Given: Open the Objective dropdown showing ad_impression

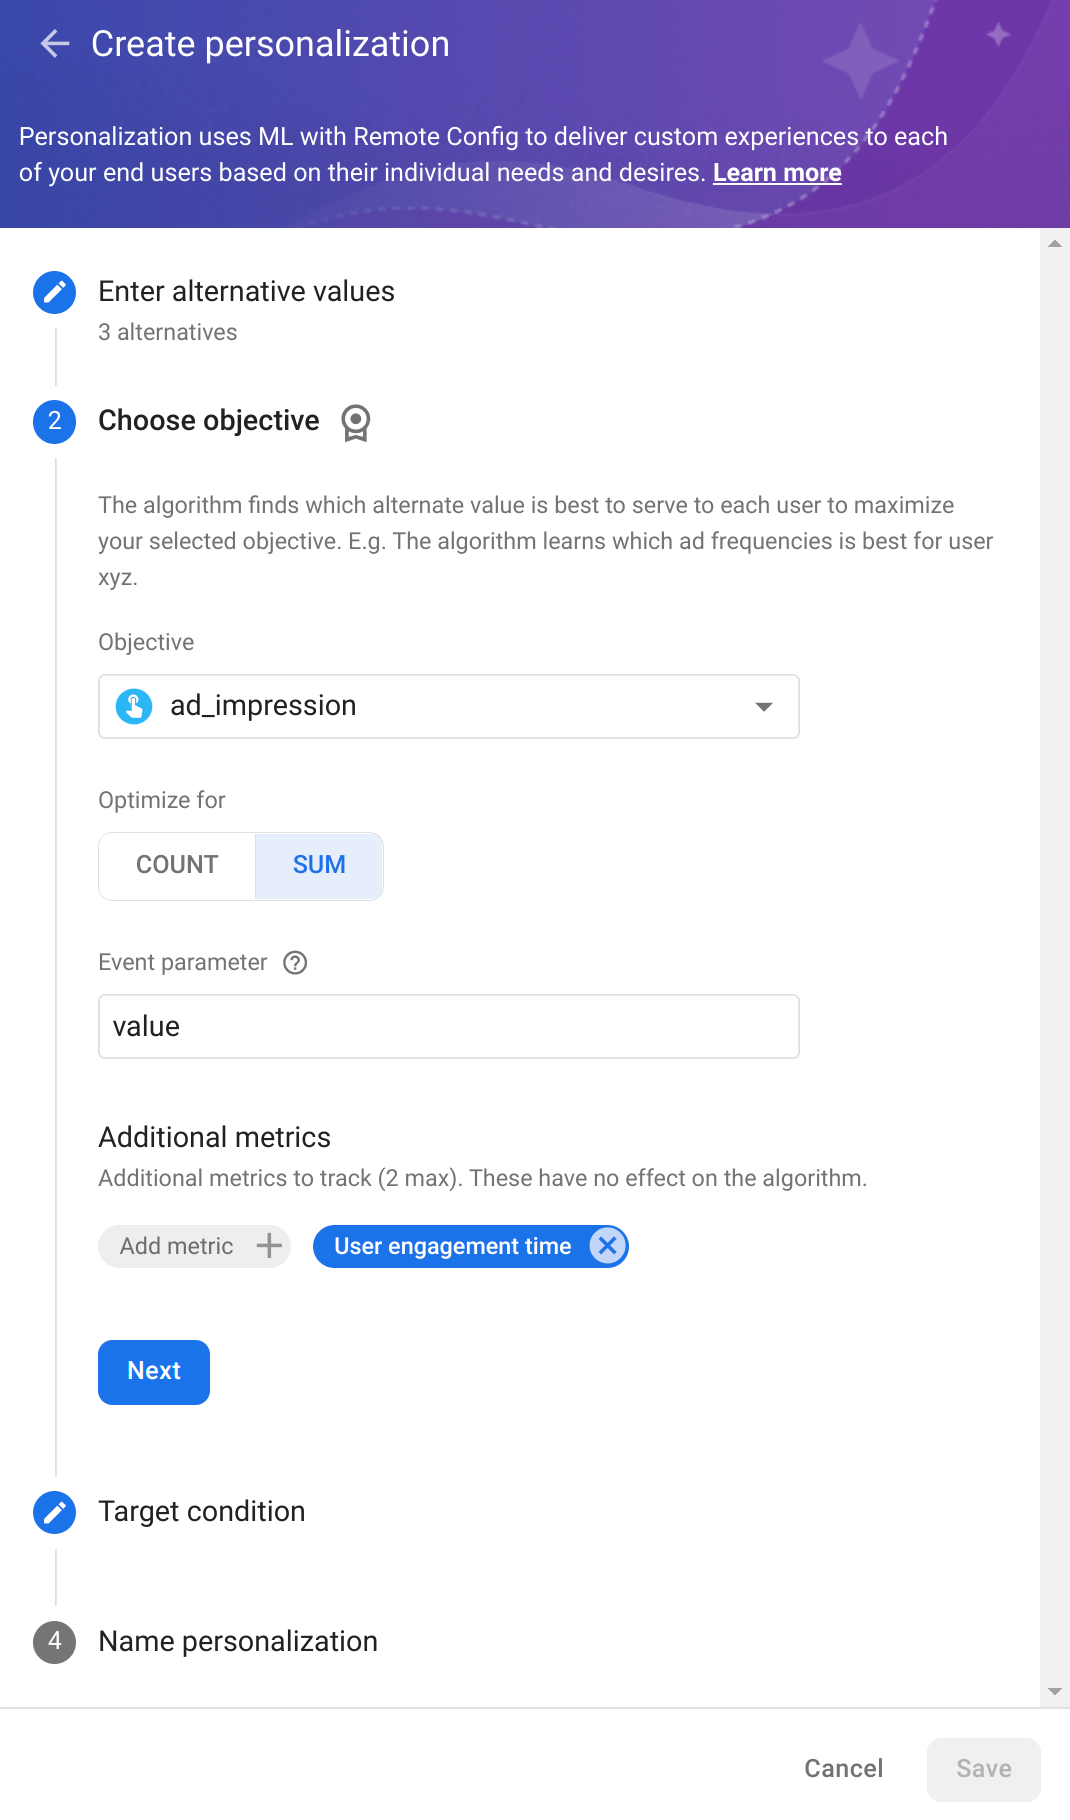Looking at the screenshot, I should click(448, 706).
